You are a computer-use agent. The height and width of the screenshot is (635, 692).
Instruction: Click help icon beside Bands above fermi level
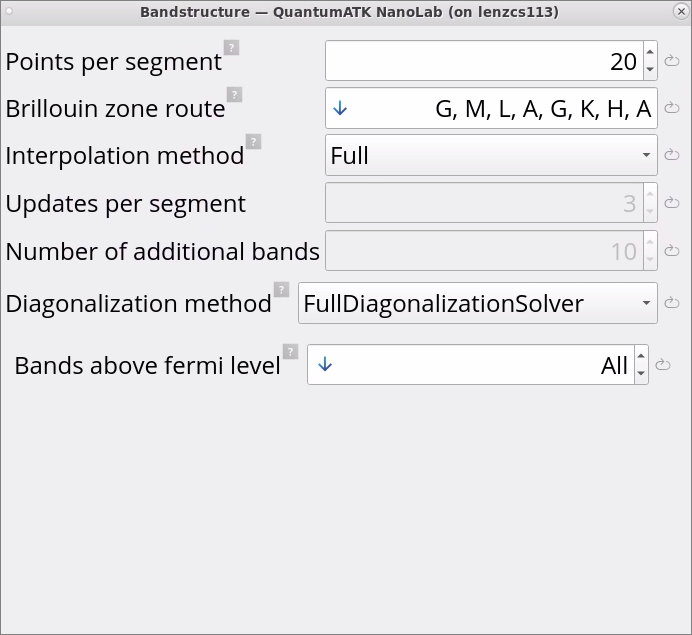290,351
